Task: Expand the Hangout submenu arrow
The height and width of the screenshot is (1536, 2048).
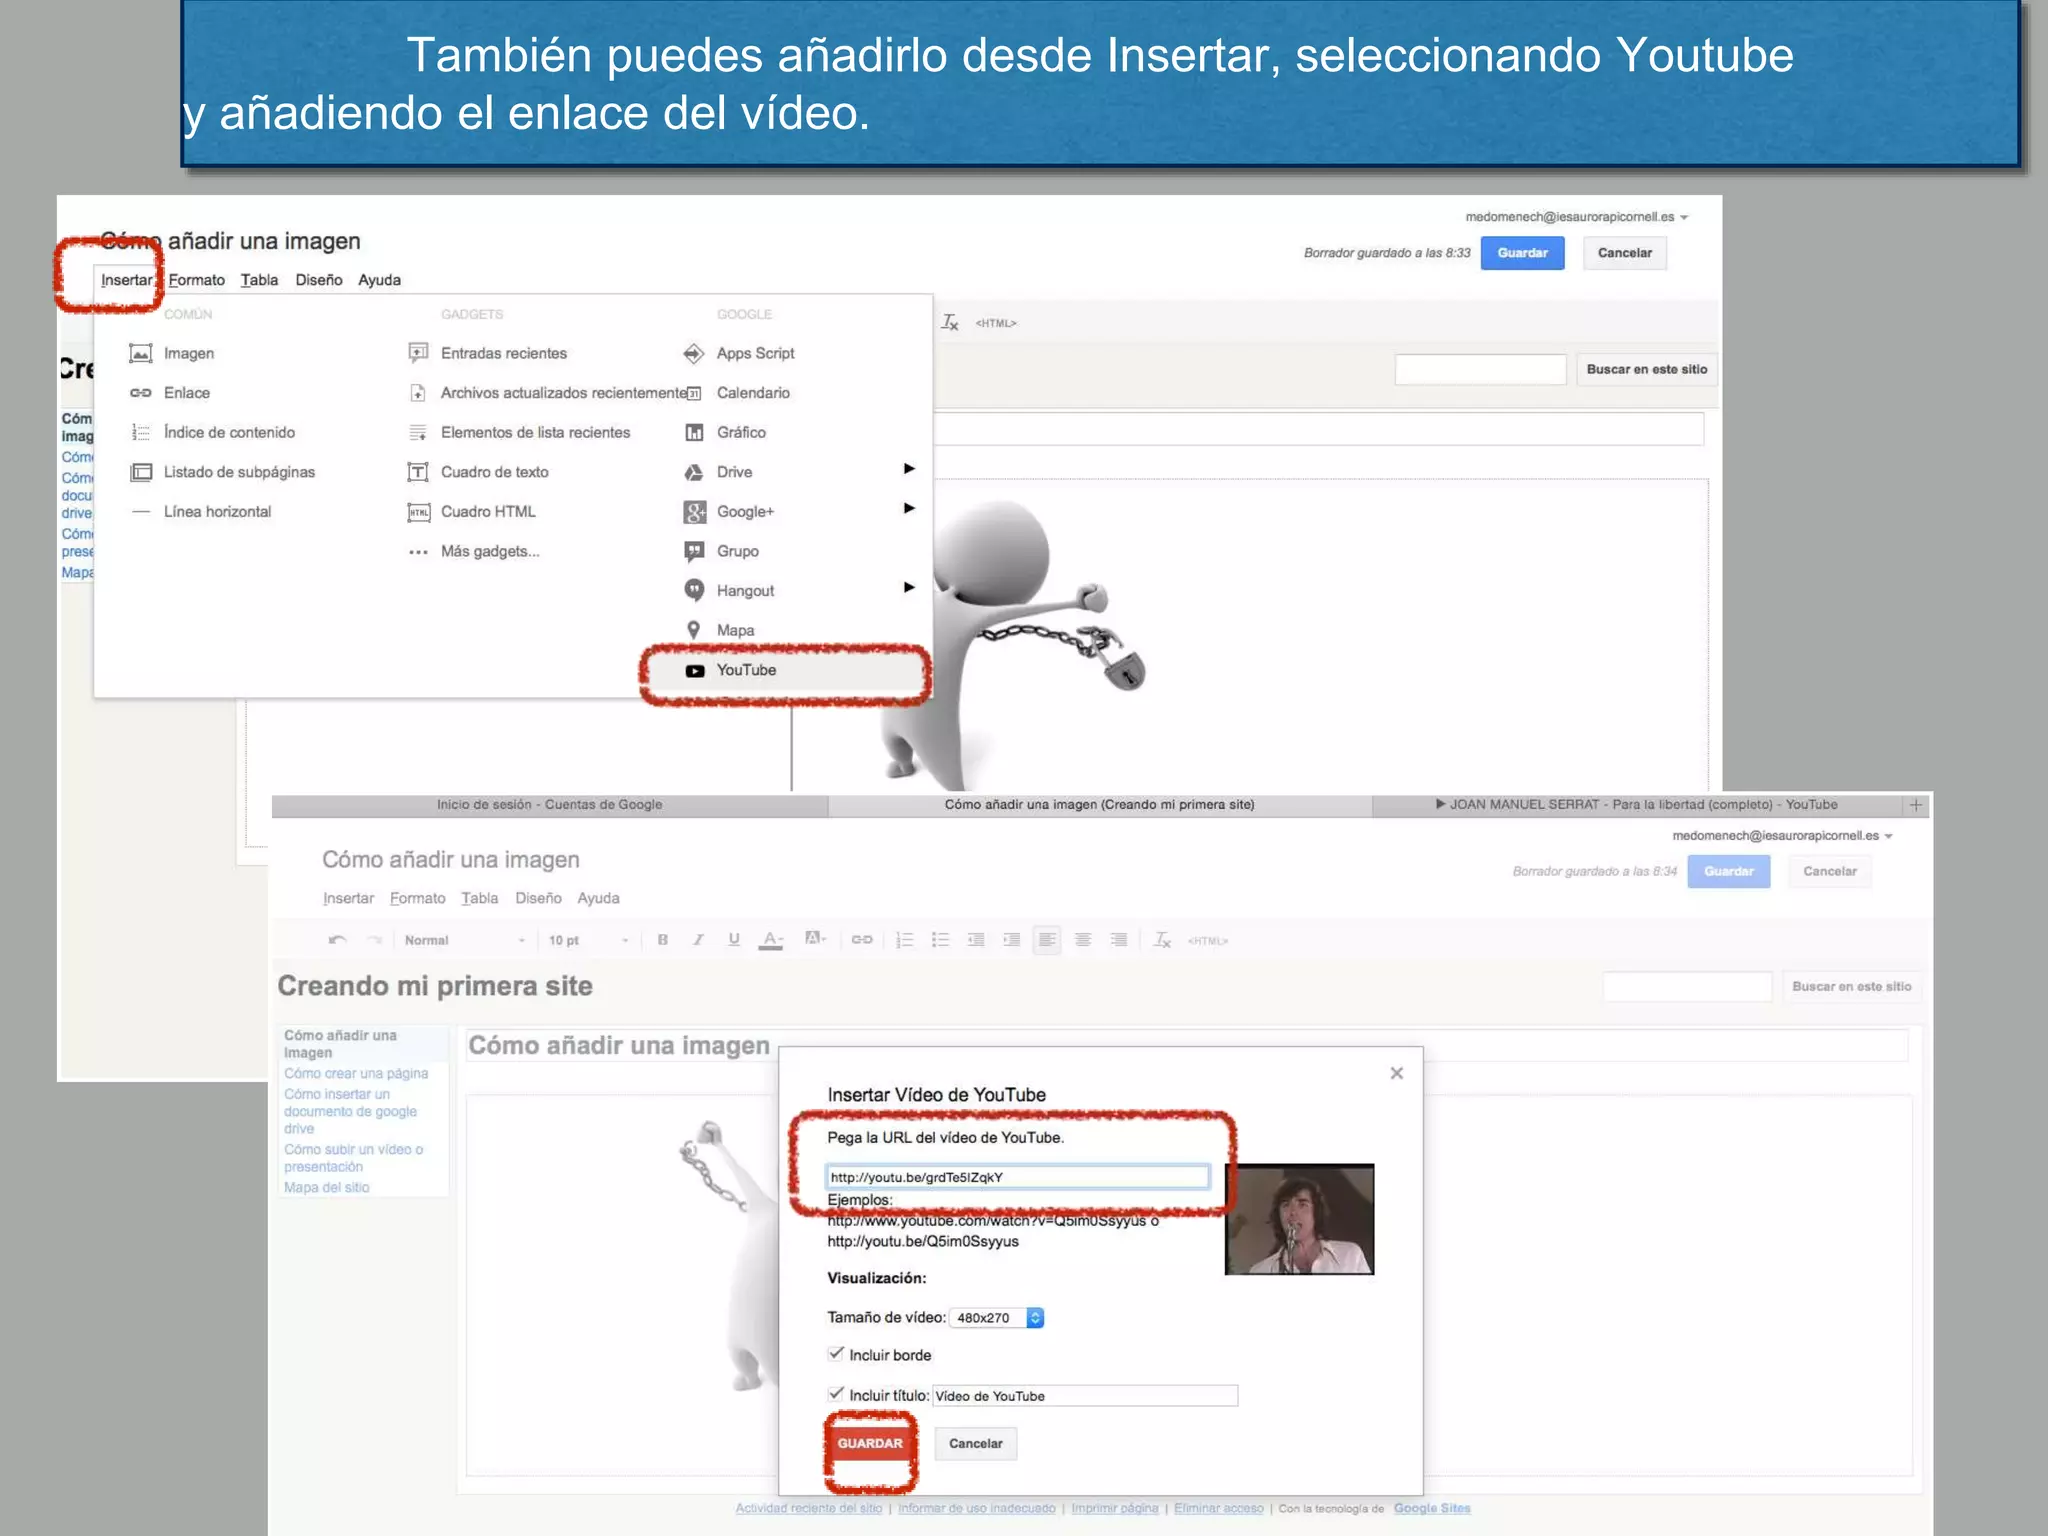Action: click(x=909, y=587)
